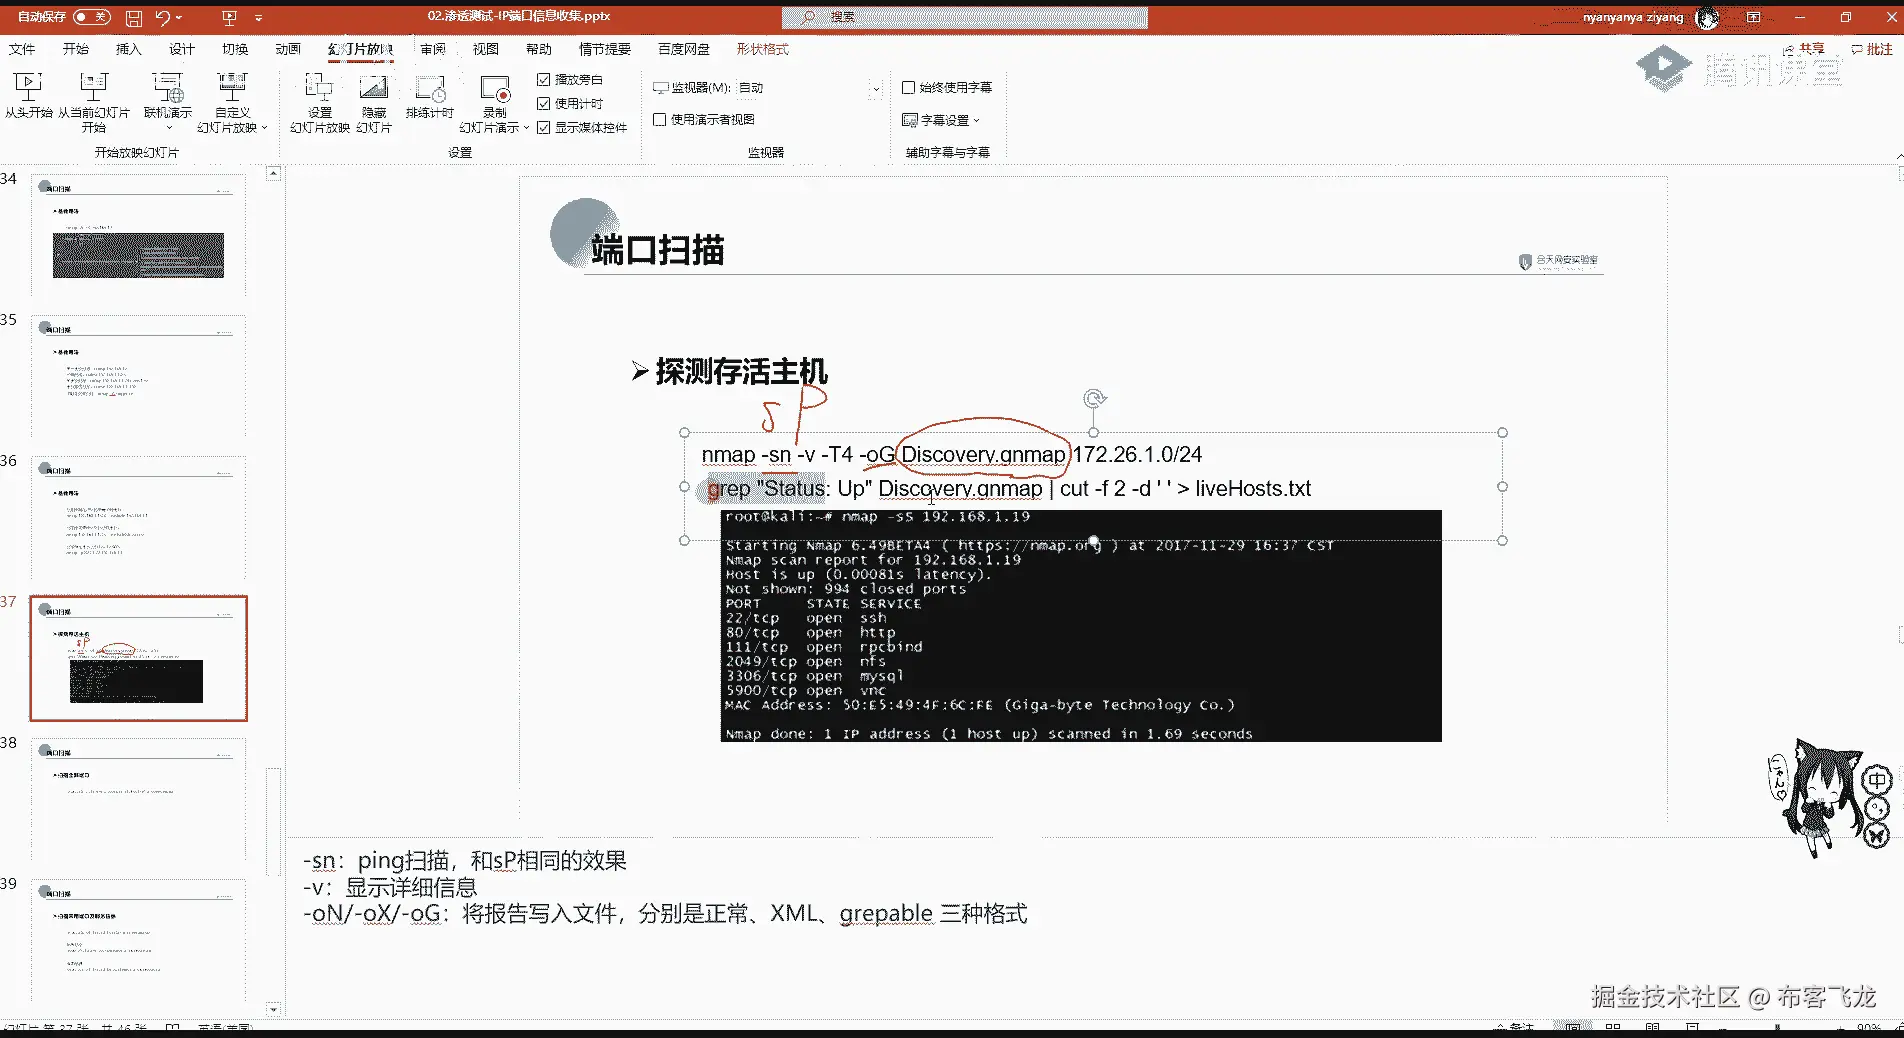Open the 文件 menu

(x=22, y=49)
